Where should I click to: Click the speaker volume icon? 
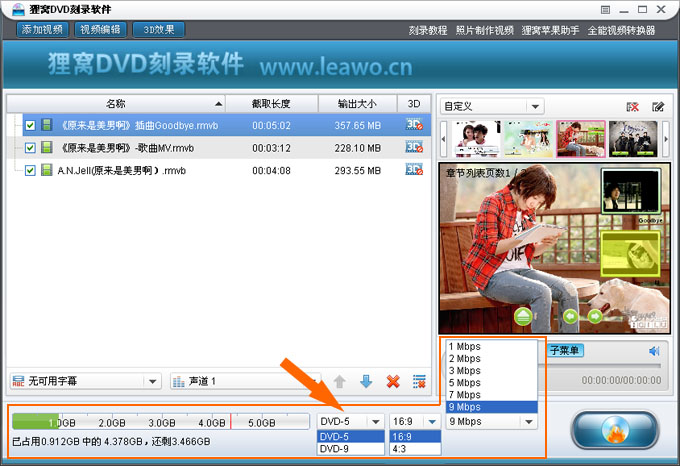tap(654, 351)
